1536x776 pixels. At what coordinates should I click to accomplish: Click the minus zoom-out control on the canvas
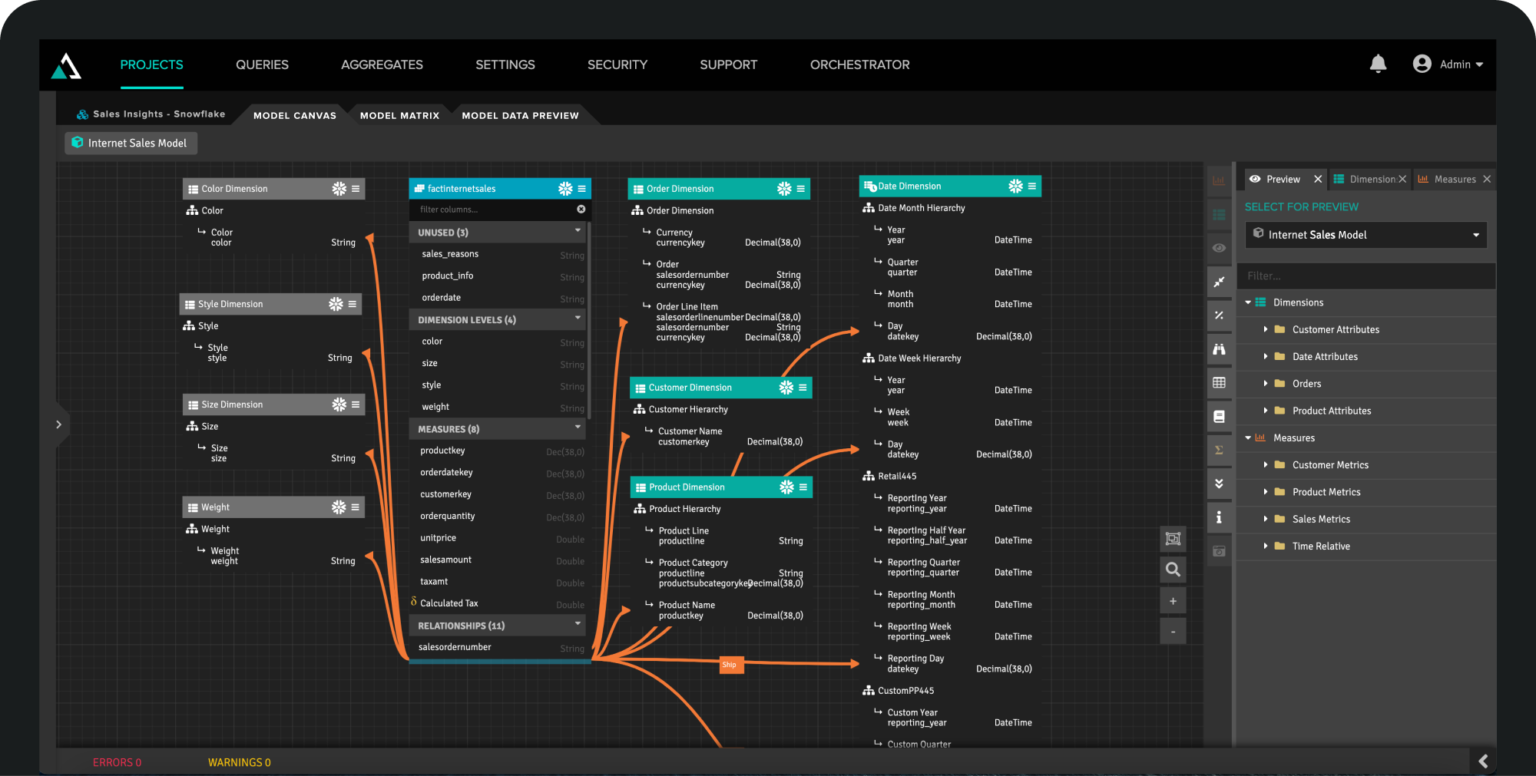[1172, 631]
